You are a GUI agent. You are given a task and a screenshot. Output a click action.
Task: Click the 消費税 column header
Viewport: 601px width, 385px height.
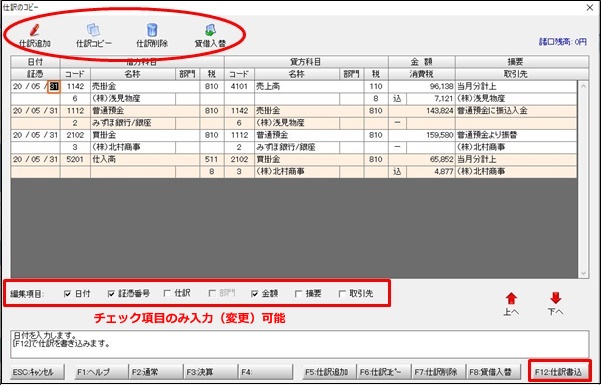coord(422,74)
